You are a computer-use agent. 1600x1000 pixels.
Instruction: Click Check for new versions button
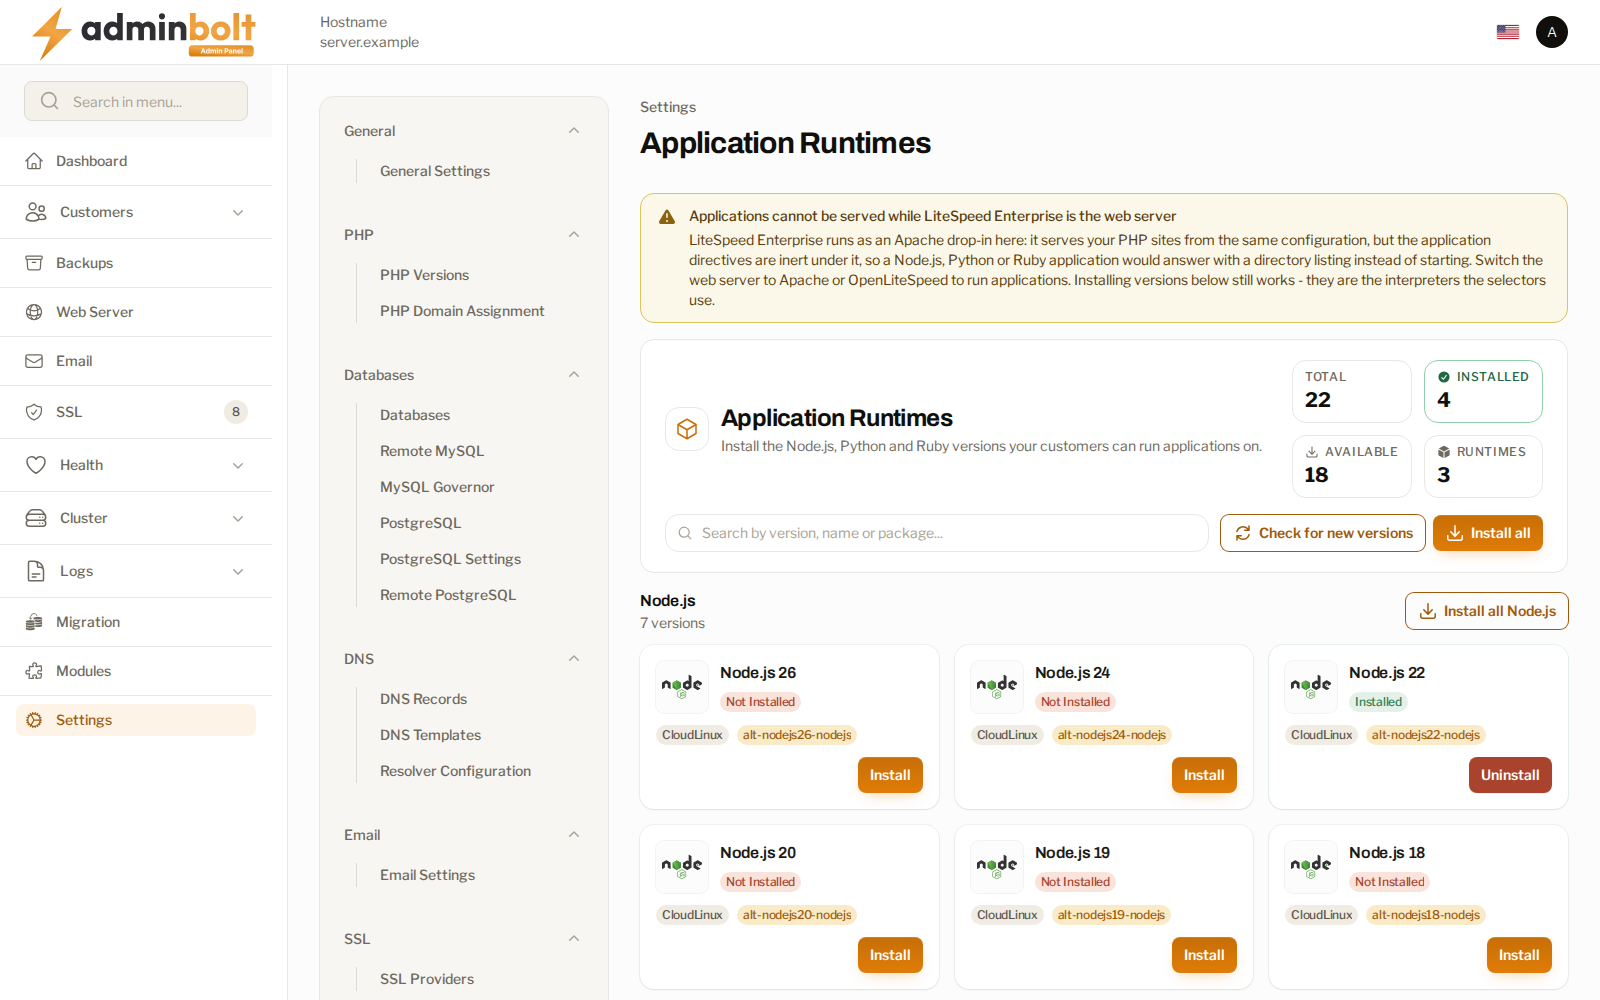point(1323,533)
